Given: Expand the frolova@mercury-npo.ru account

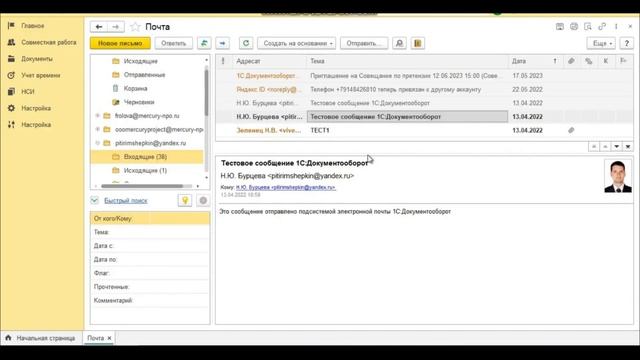Looking at the screenshot, I should [98, 116].
